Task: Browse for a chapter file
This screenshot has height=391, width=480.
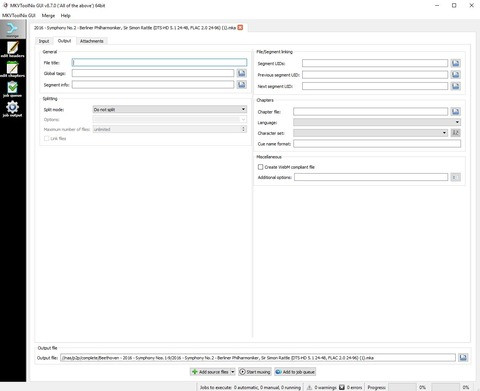Action: coord(456,111)
